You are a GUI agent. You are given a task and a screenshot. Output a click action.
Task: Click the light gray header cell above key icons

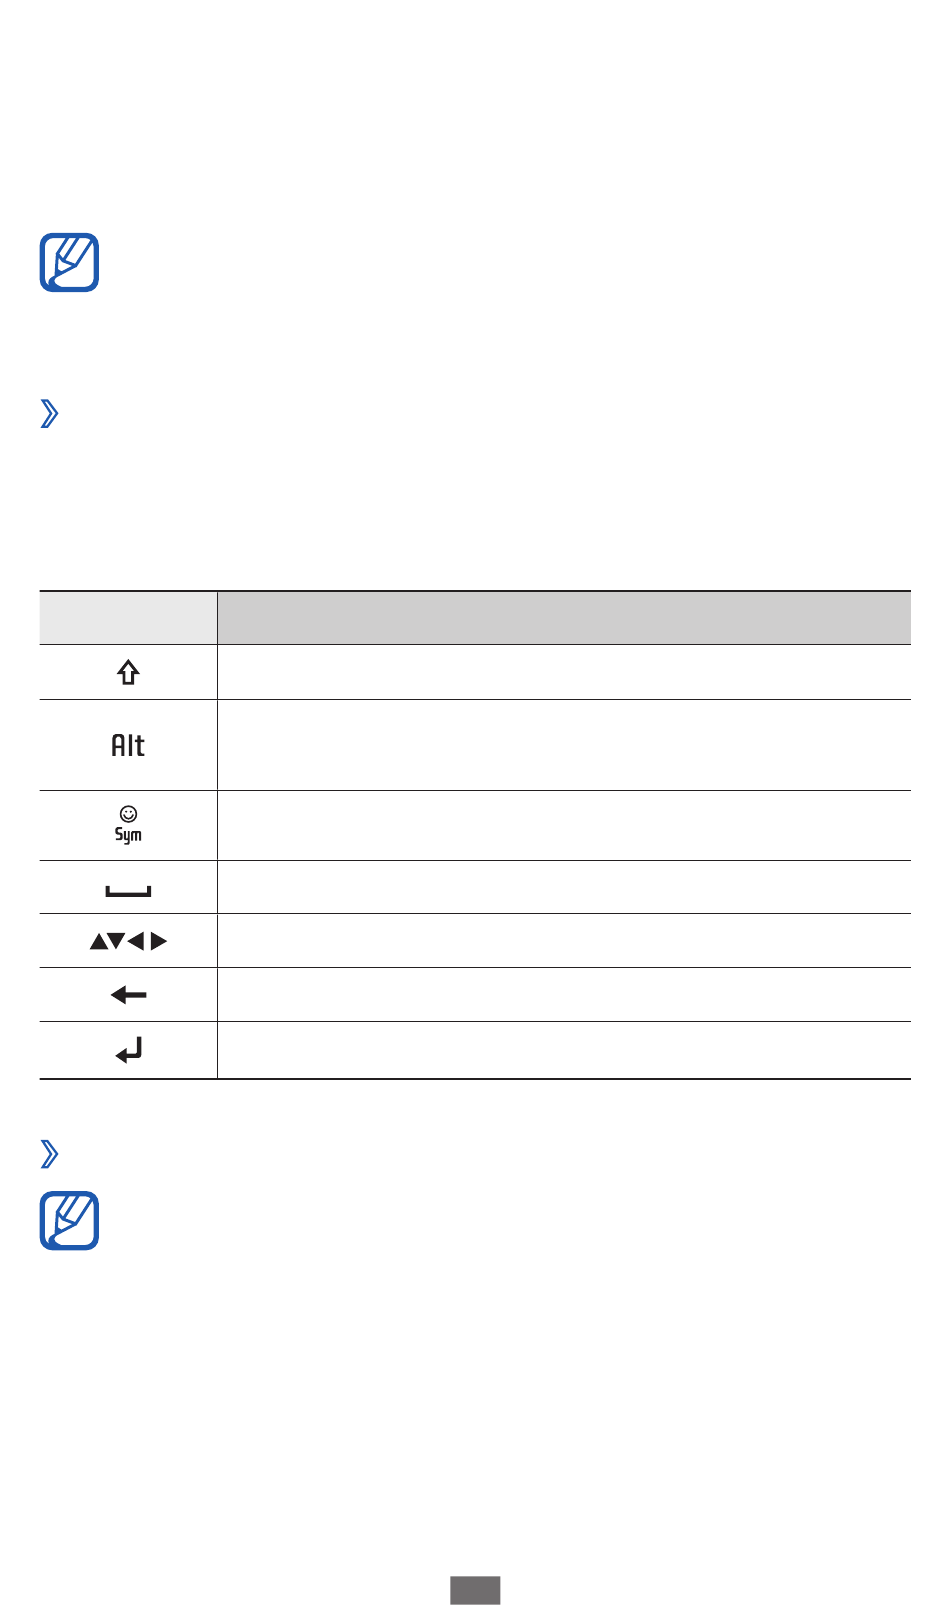click(x=128, y=618)
